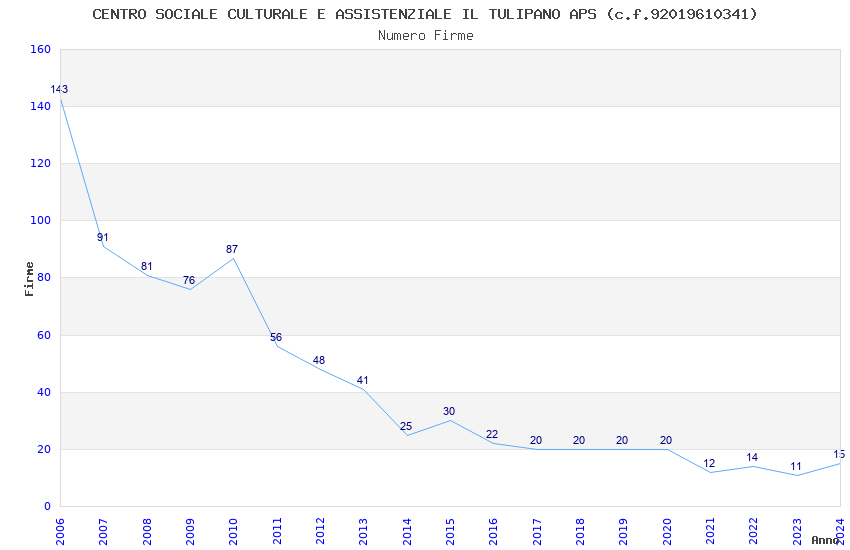Click the x-axis year label 2007
Image resolution: width=850 pixels, height=550 pixels.
pyautogui.click(x=103, y=532)
